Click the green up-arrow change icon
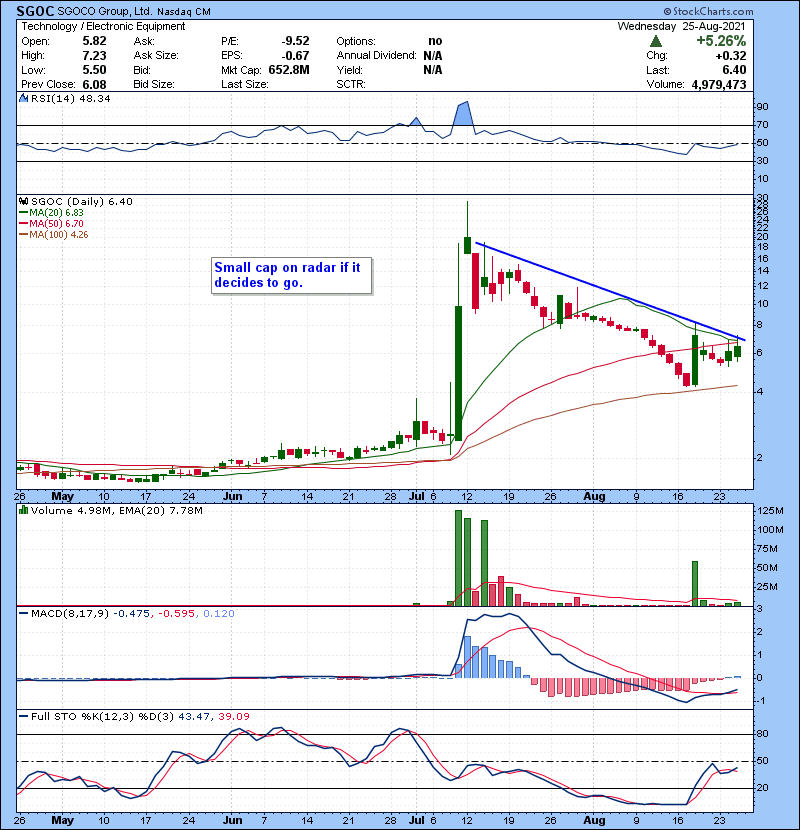The height and width of the screenshot is (830, 800). click(x=655, y=41)
